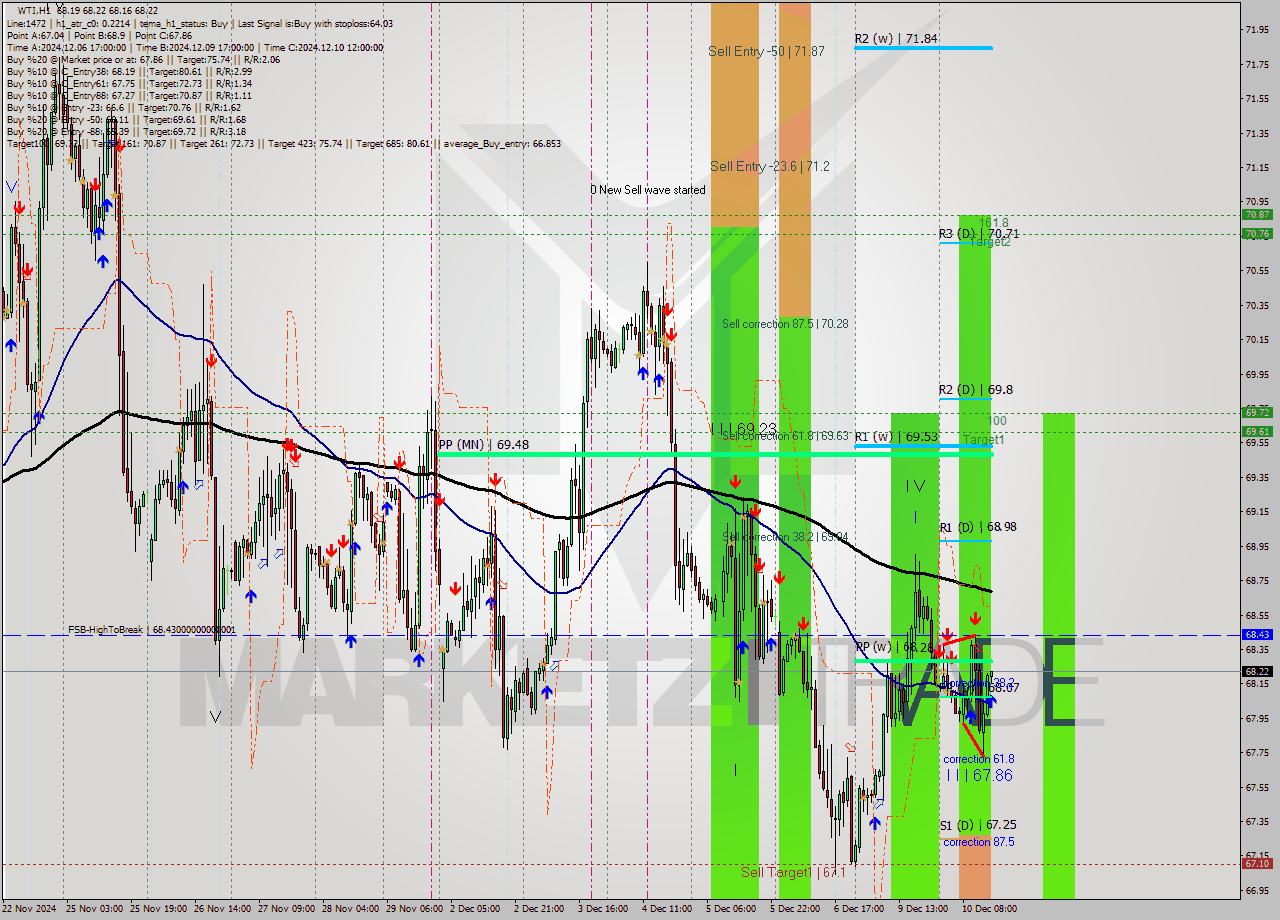Click the 'Sell correction 61.8 | 69.63' label
1280x920 pixels.
[785, 436]
